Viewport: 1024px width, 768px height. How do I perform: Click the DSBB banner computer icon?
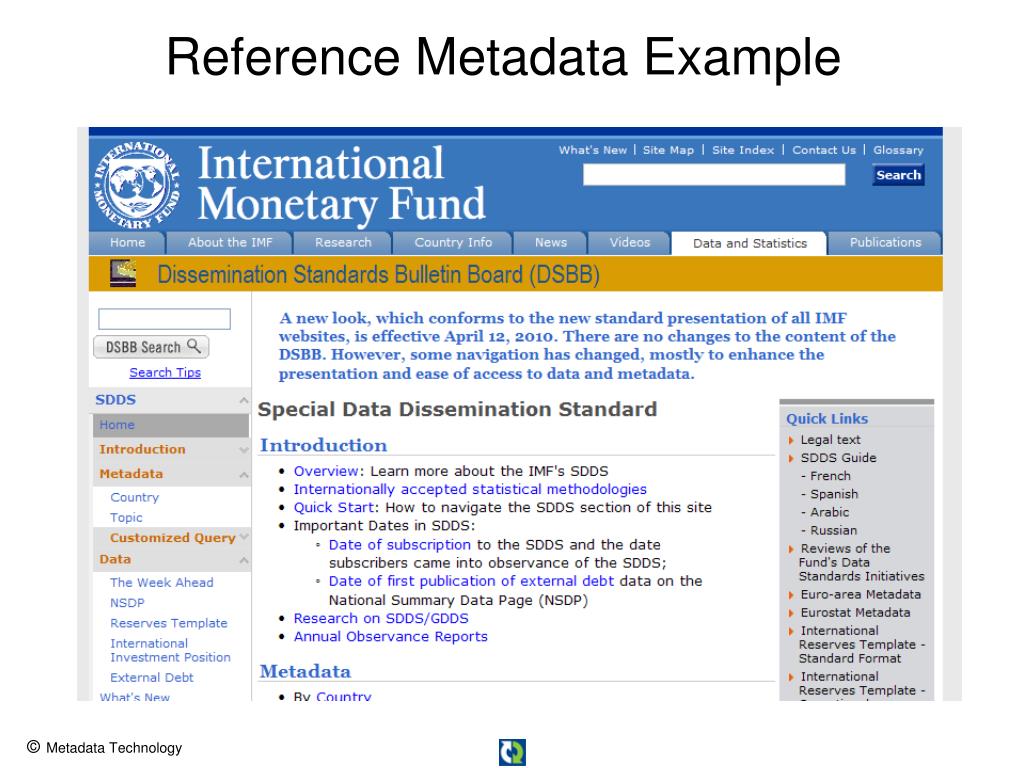pyautogui.click(x=123, y=273)
